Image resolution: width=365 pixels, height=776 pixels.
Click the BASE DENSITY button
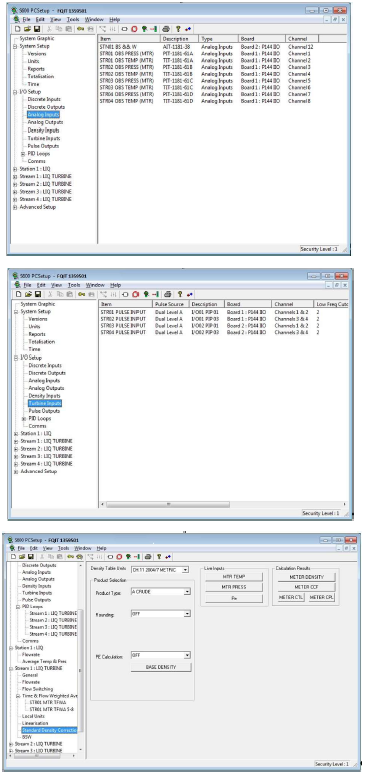161,667
